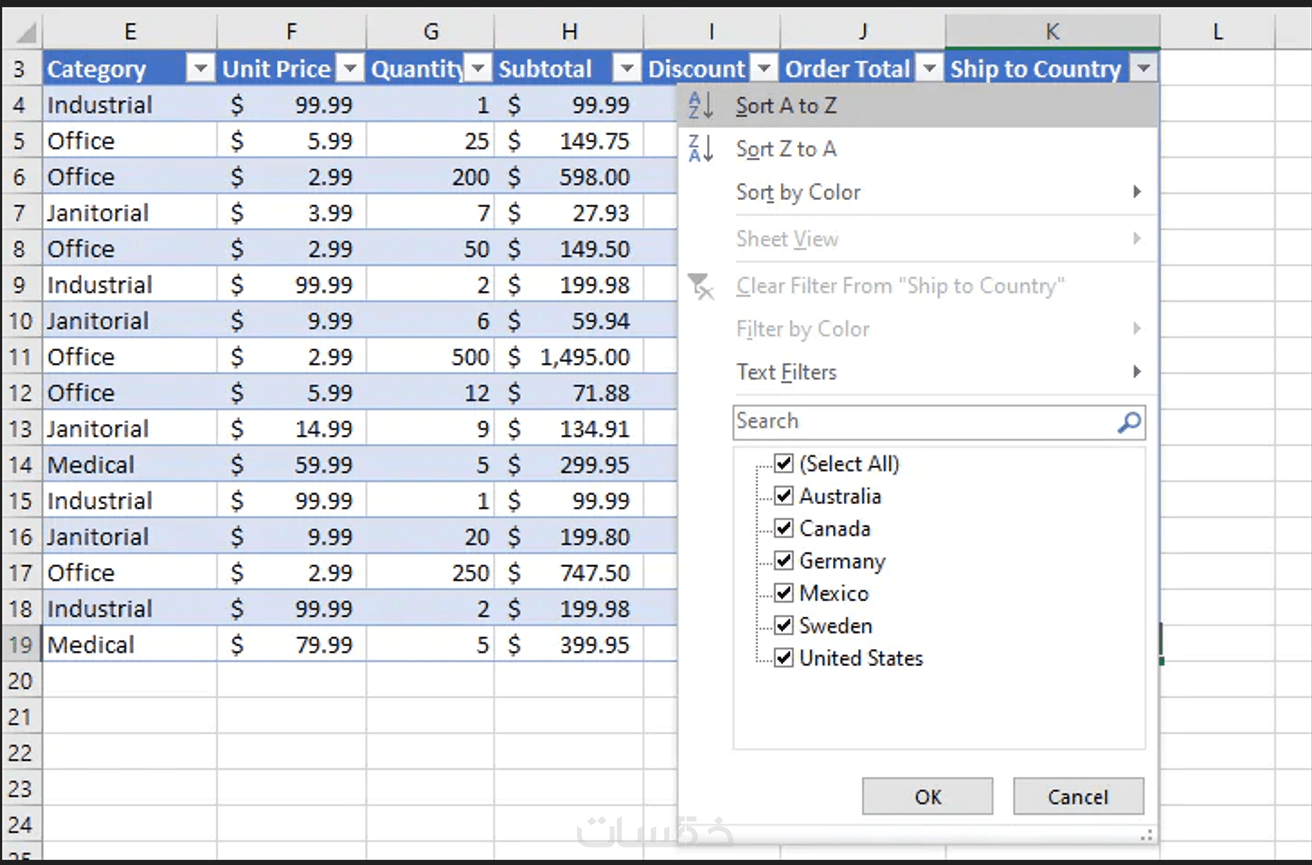
Task: Select the column L header
Action: 1218,32
